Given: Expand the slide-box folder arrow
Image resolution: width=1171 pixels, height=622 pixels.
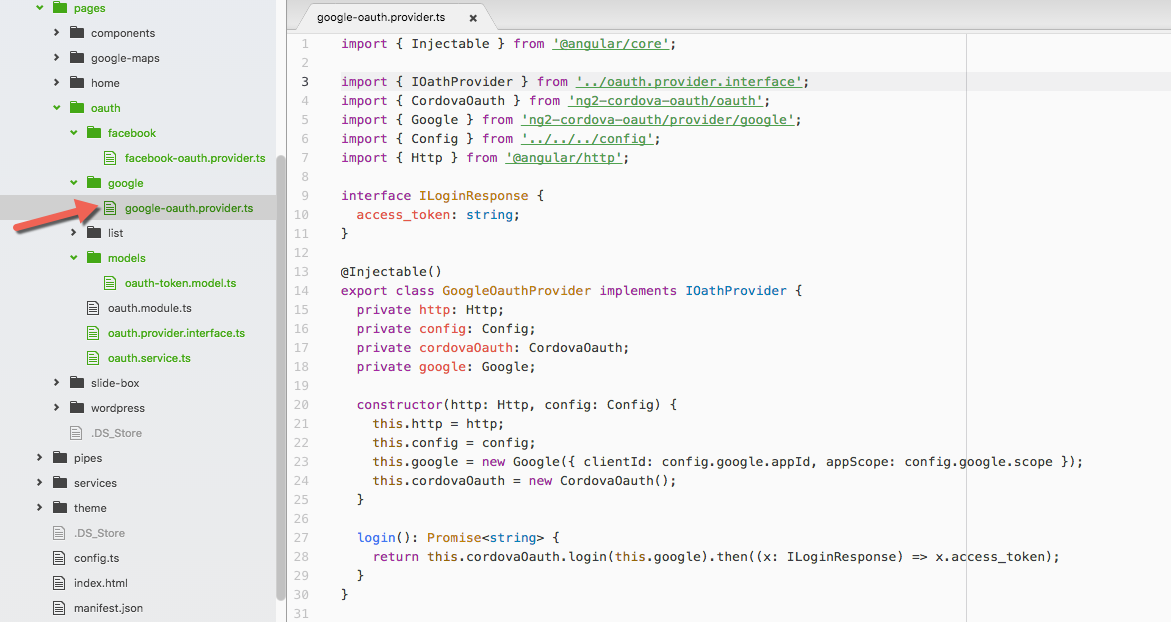Looking at the screenshot, I should pyautogui.click(x=56, y=382).
